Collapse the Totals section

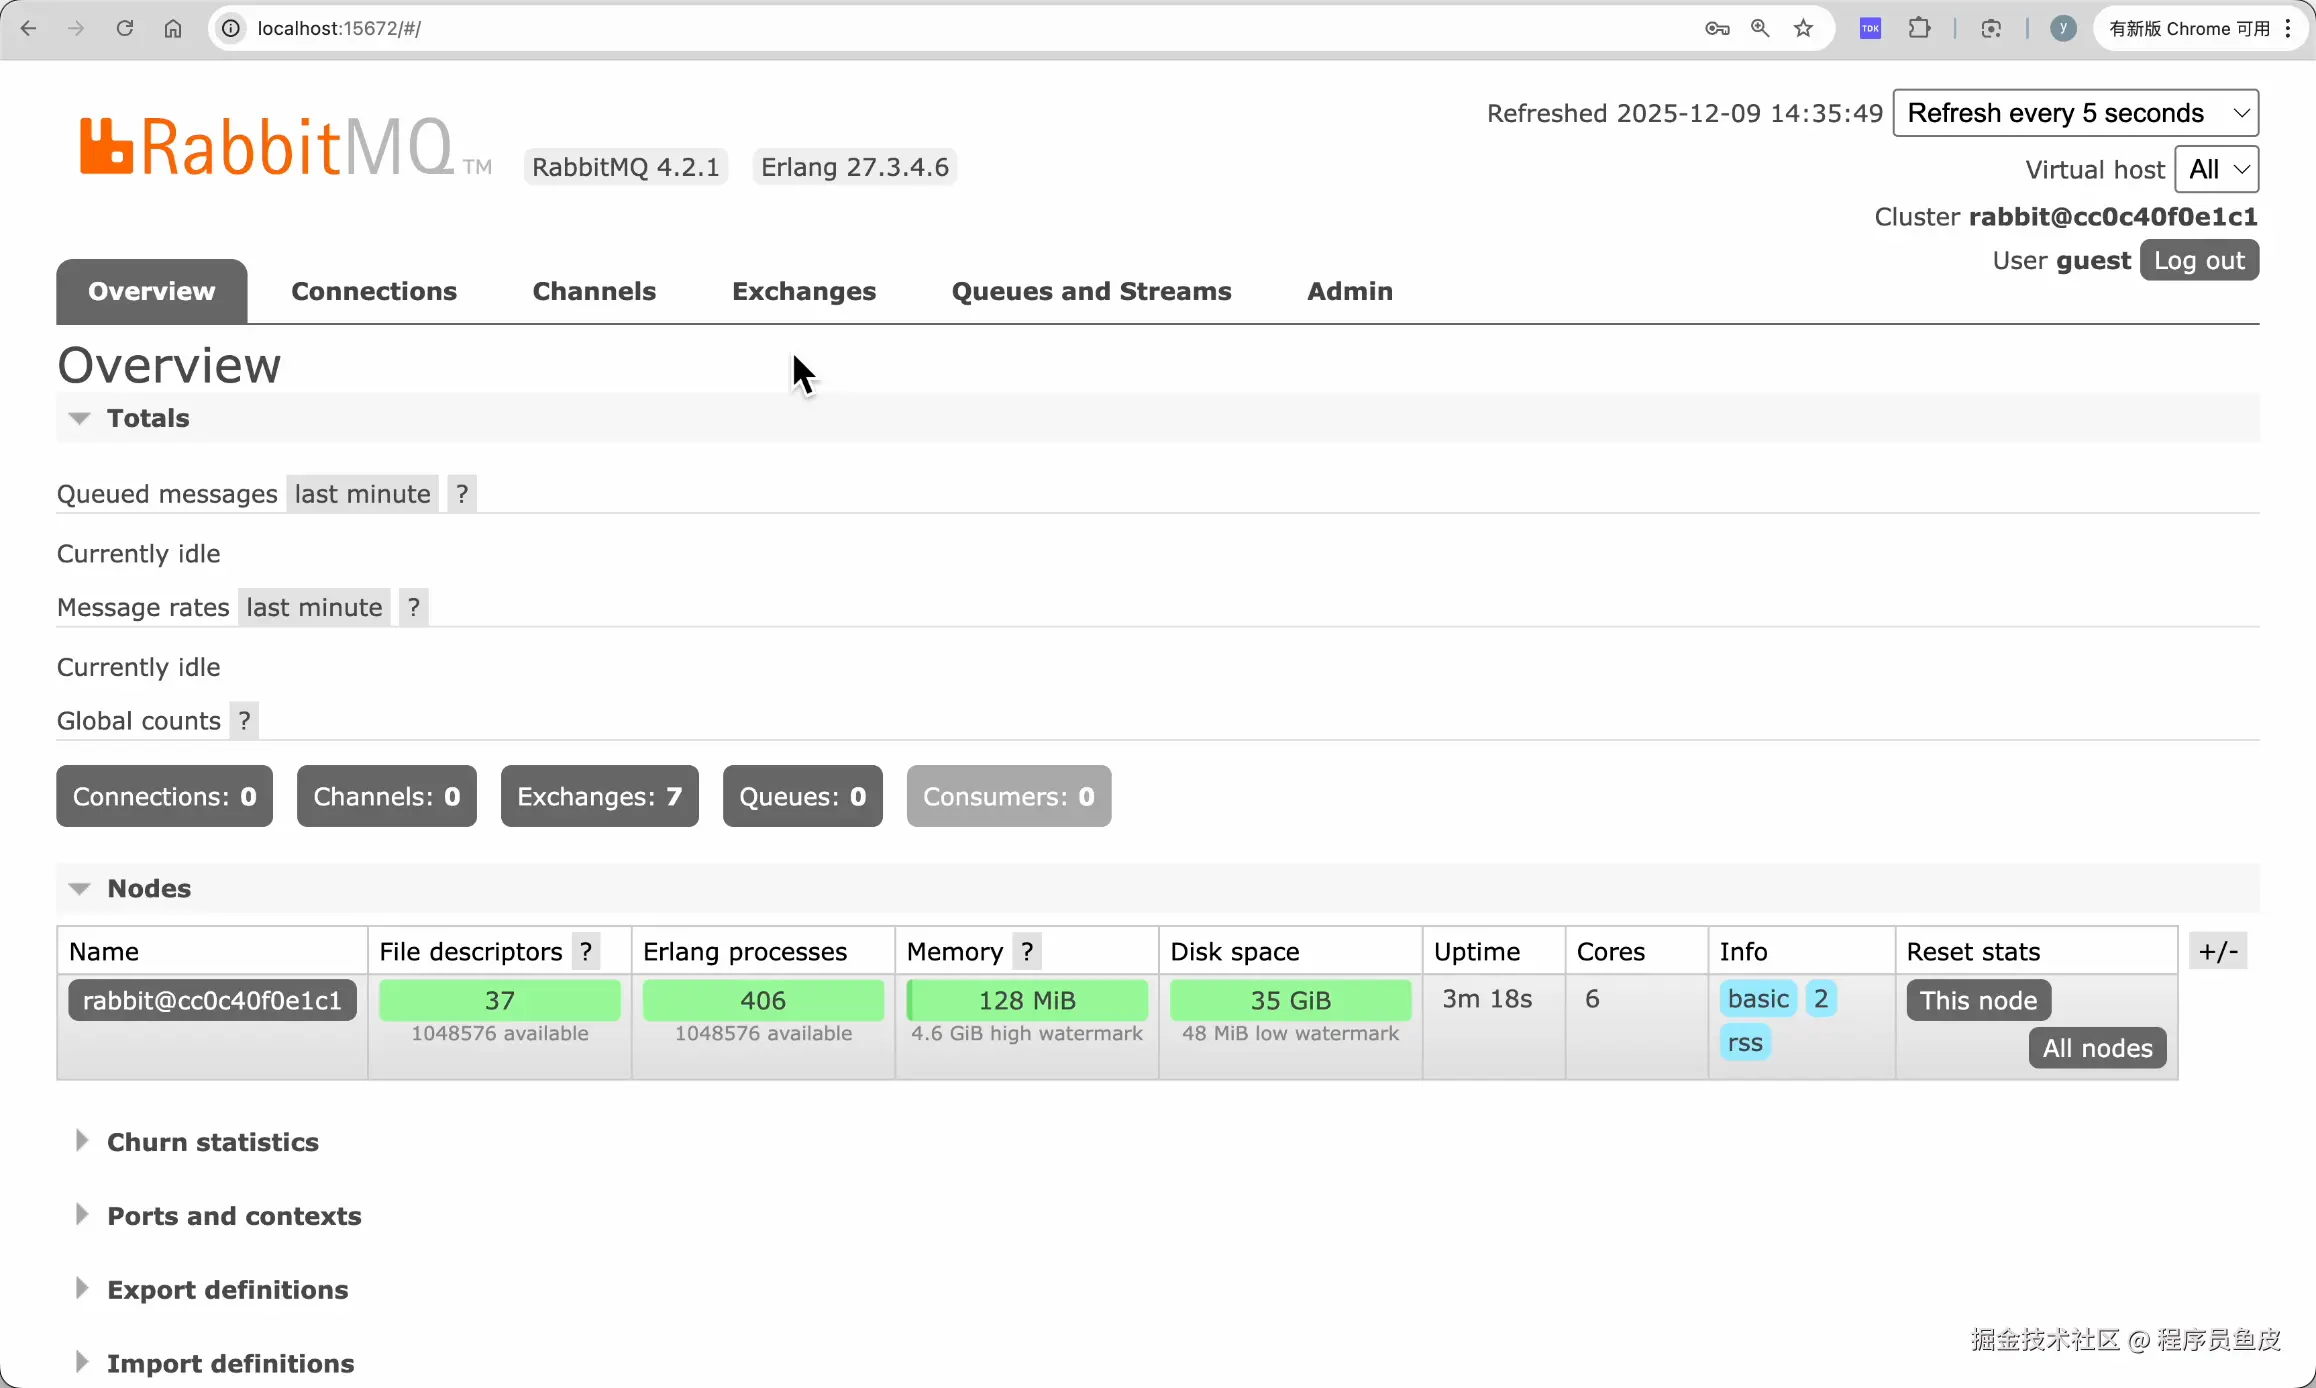pyautogui.click(x=147, y=418)
